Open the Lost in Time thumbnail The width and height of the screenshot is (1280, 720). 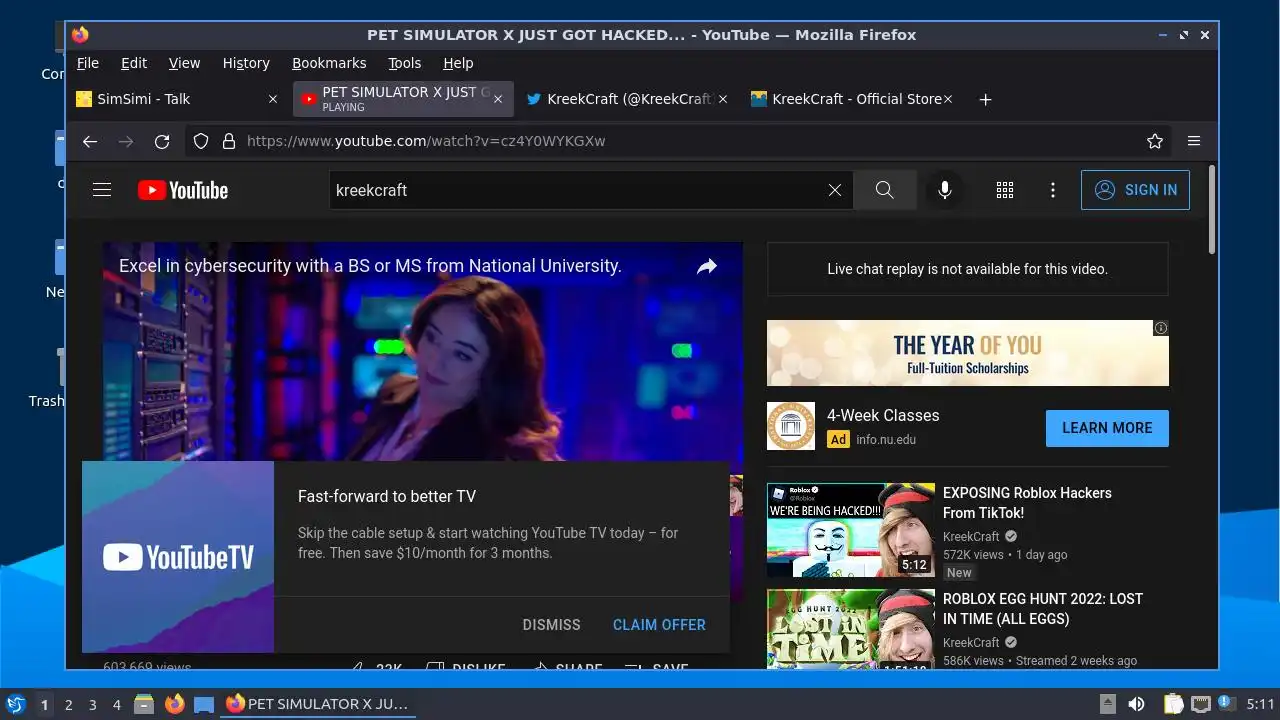pos(851,629)
